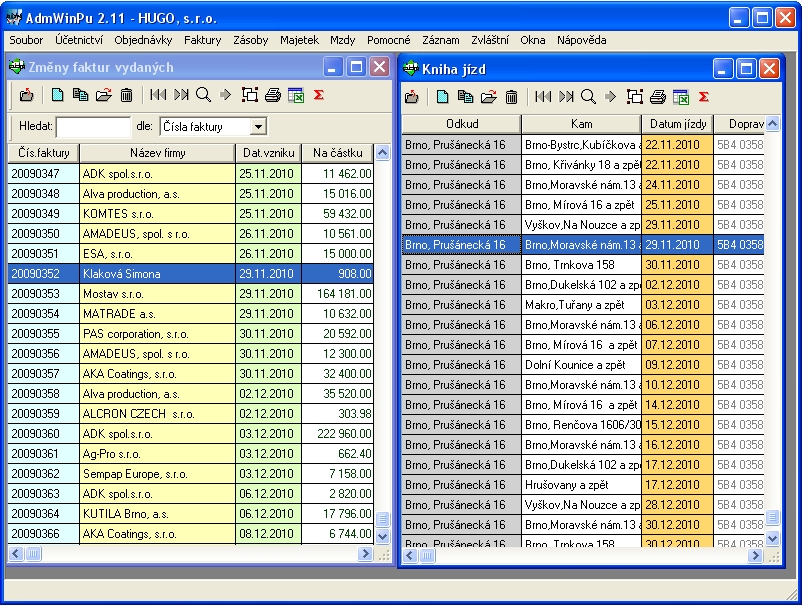The height and width of the screenshot is (606, 803).
Task: Open the Nápověda menu
Action: (581, 40)
